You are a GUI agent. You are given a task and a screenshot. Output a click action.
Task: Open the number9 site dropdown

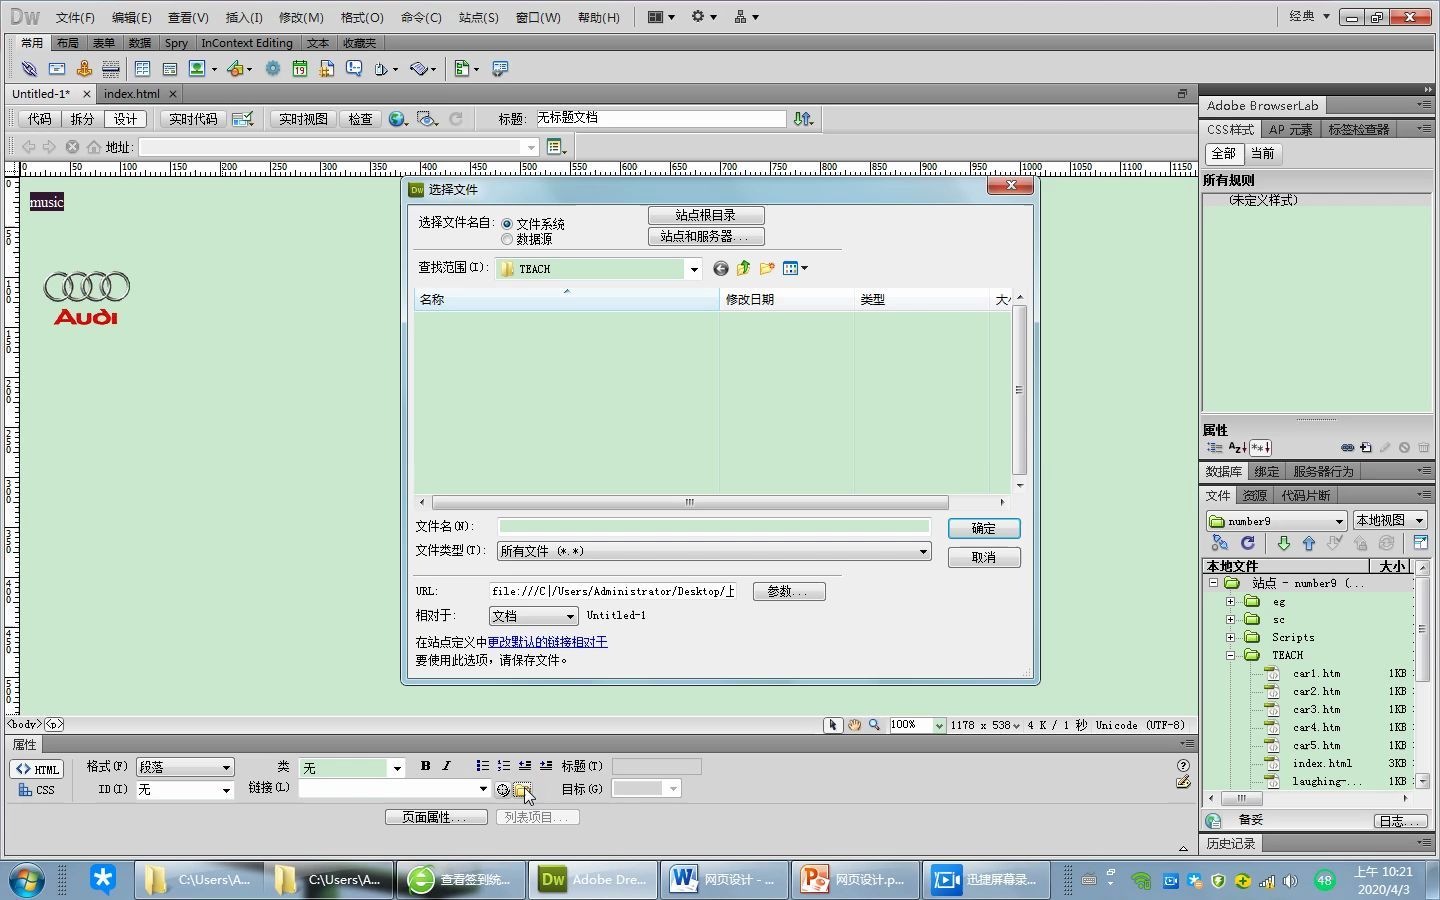1339,521
